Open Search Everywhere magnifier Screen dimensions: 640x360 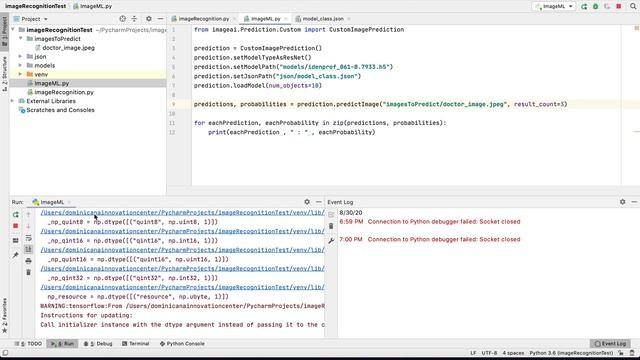(633, 7)
